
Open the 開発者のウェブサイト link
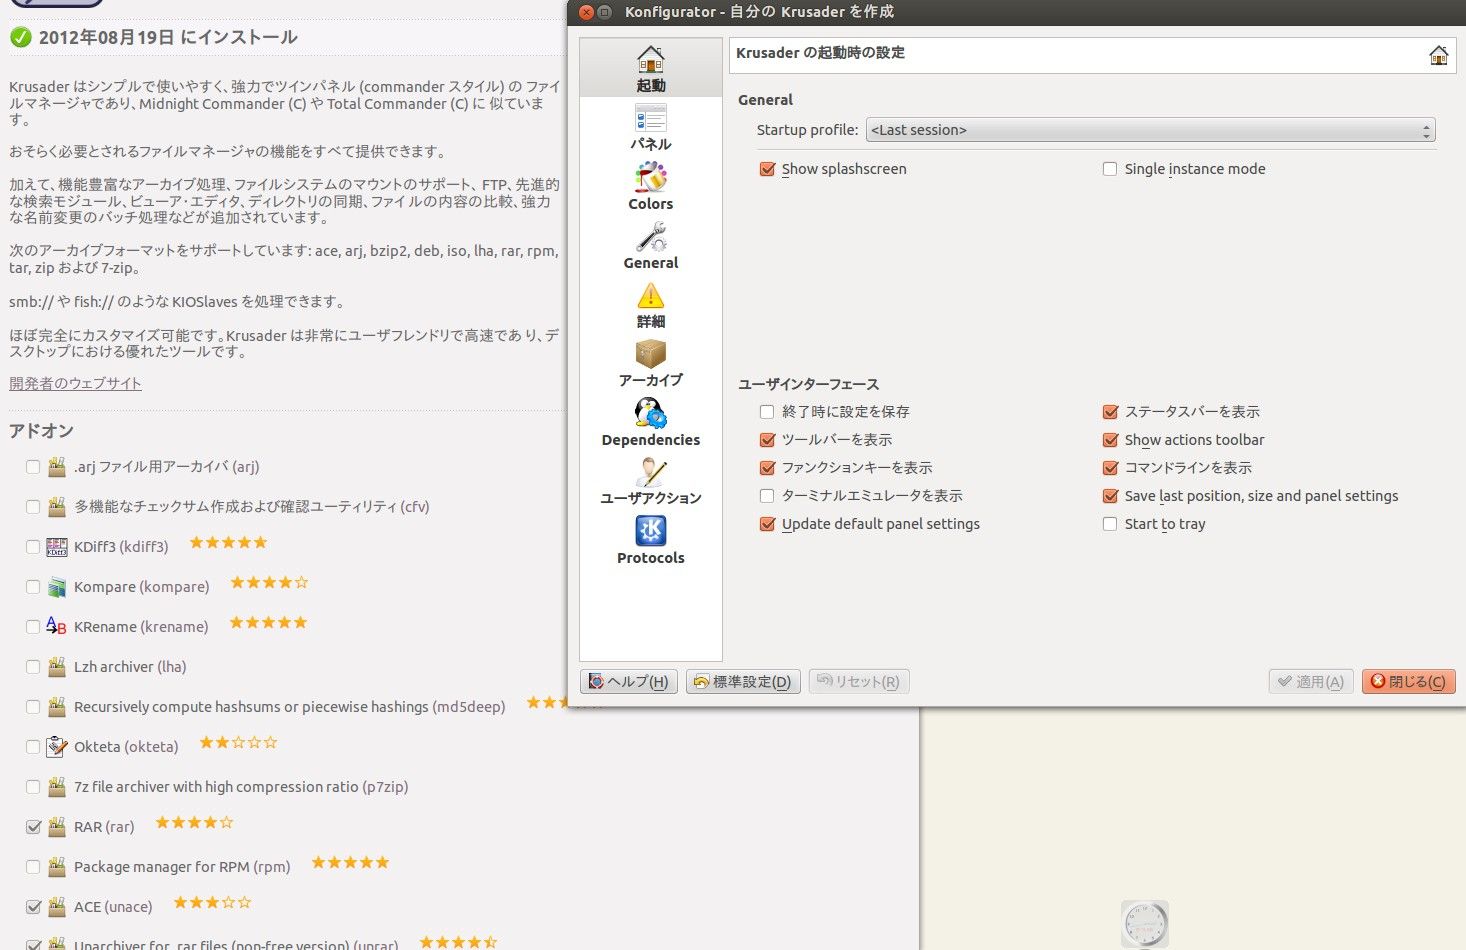75,383
